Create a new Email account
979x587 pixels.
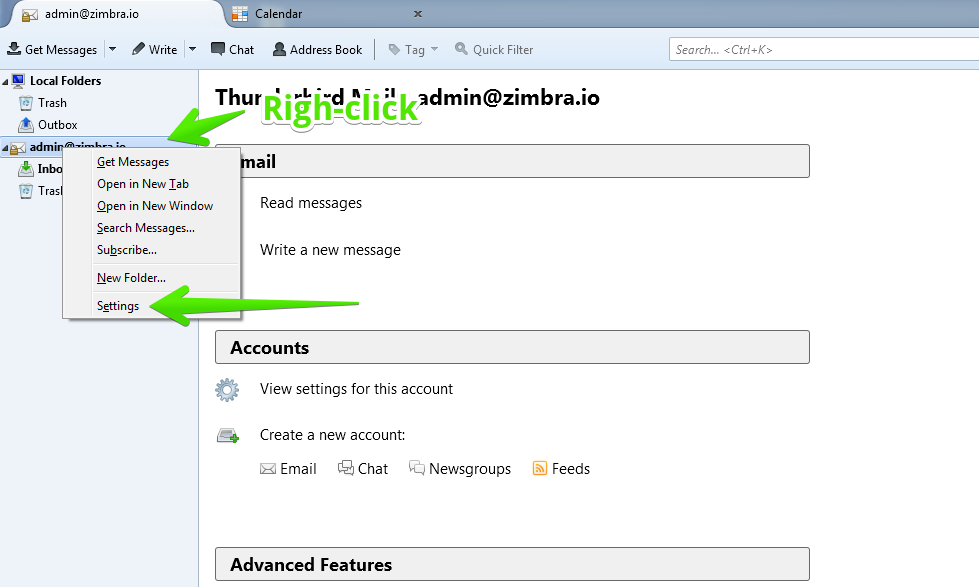pyautogui.click(x=288, y=469)
